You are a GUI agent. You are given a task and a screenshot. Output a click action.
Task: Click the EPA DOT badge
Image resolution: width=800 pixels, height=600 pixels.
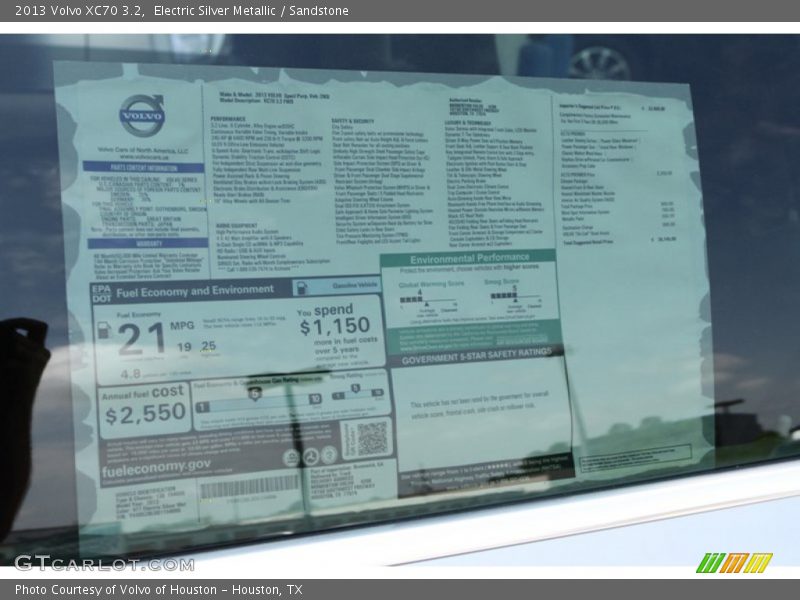coord(101,293)
